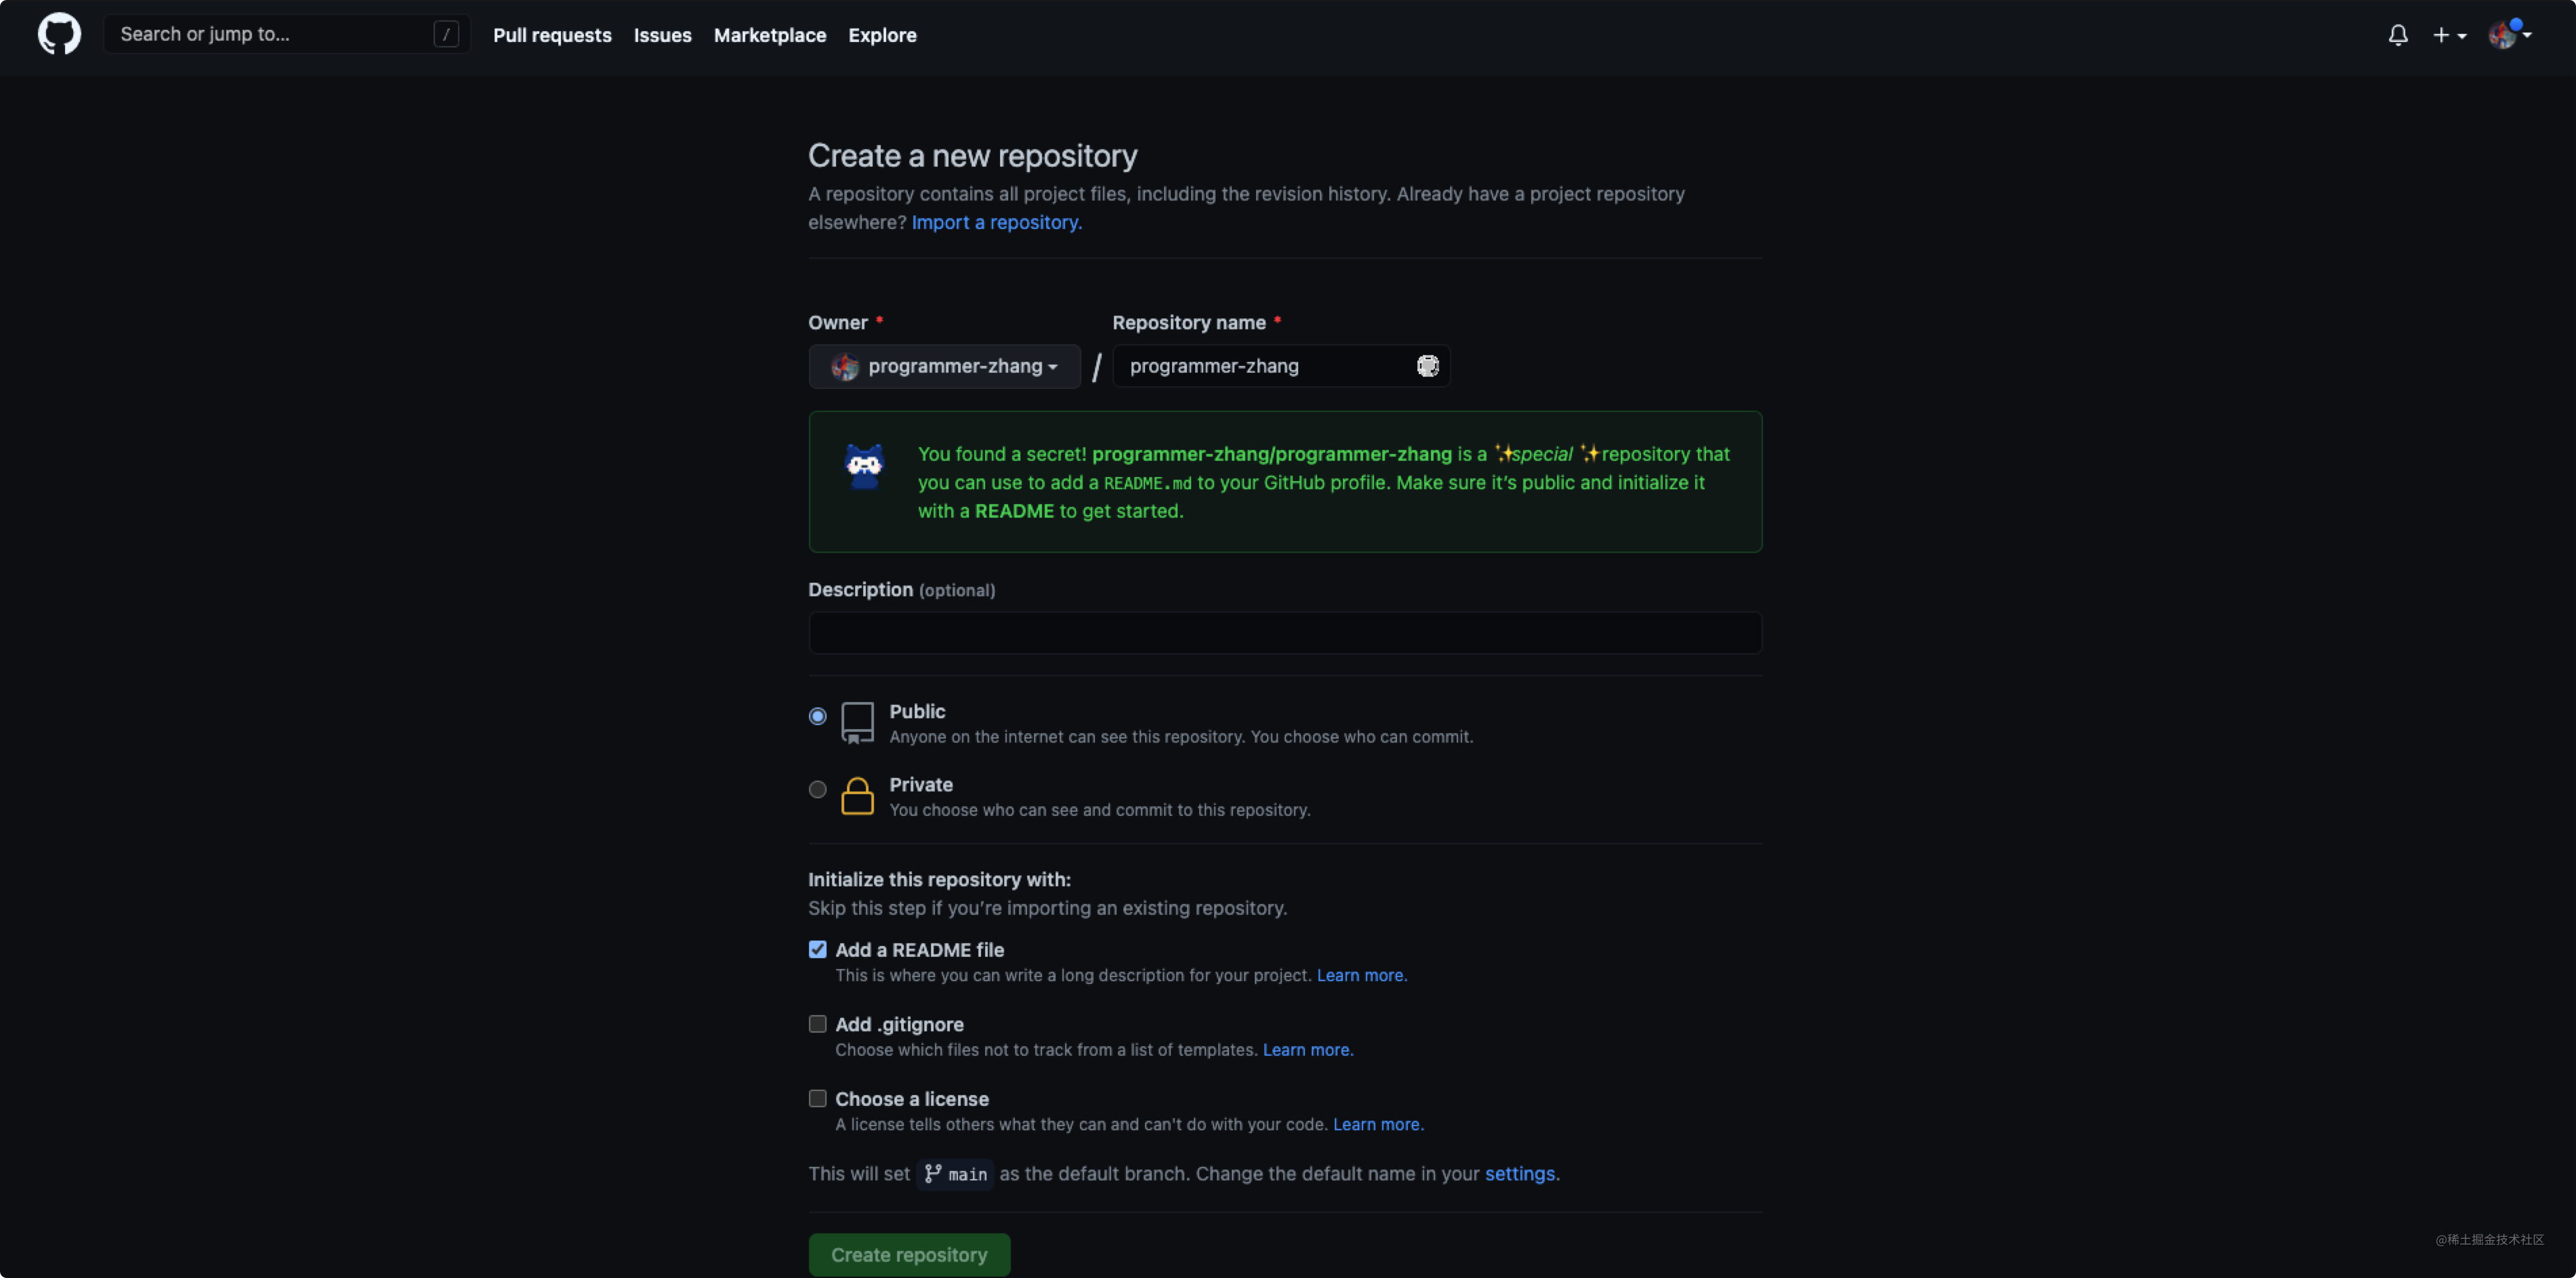
Task: Open Learn more link for .gitignore
Action: point(1307,1049)
